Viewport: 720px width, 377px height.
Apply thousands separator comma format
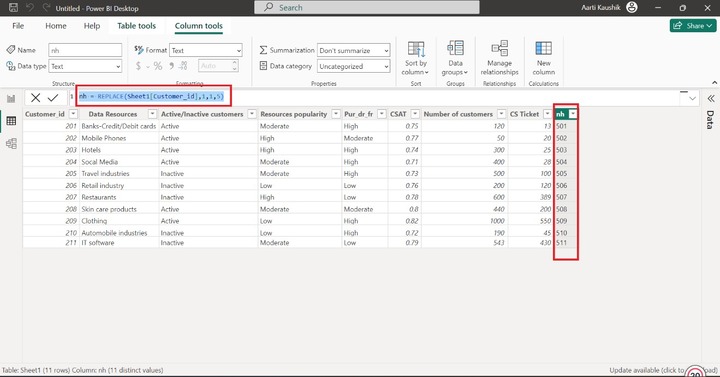point(171,66)
